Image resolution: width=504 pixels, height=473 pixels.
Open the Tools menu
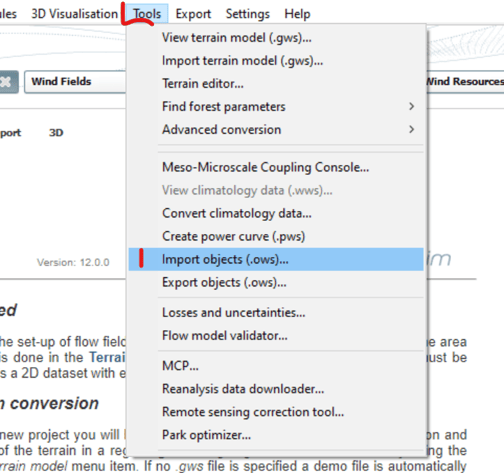147,14
